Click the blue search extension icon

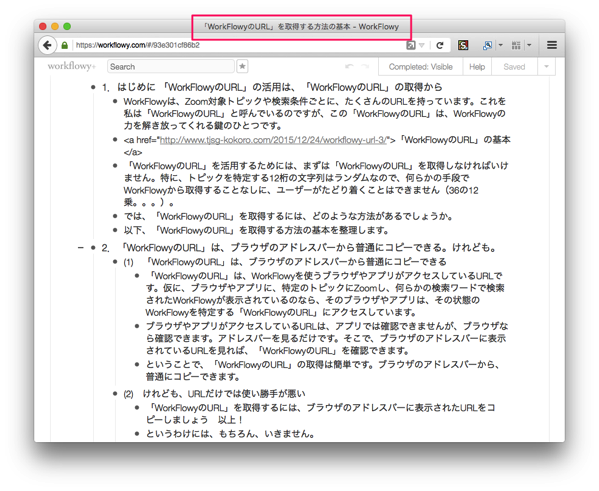487,45
